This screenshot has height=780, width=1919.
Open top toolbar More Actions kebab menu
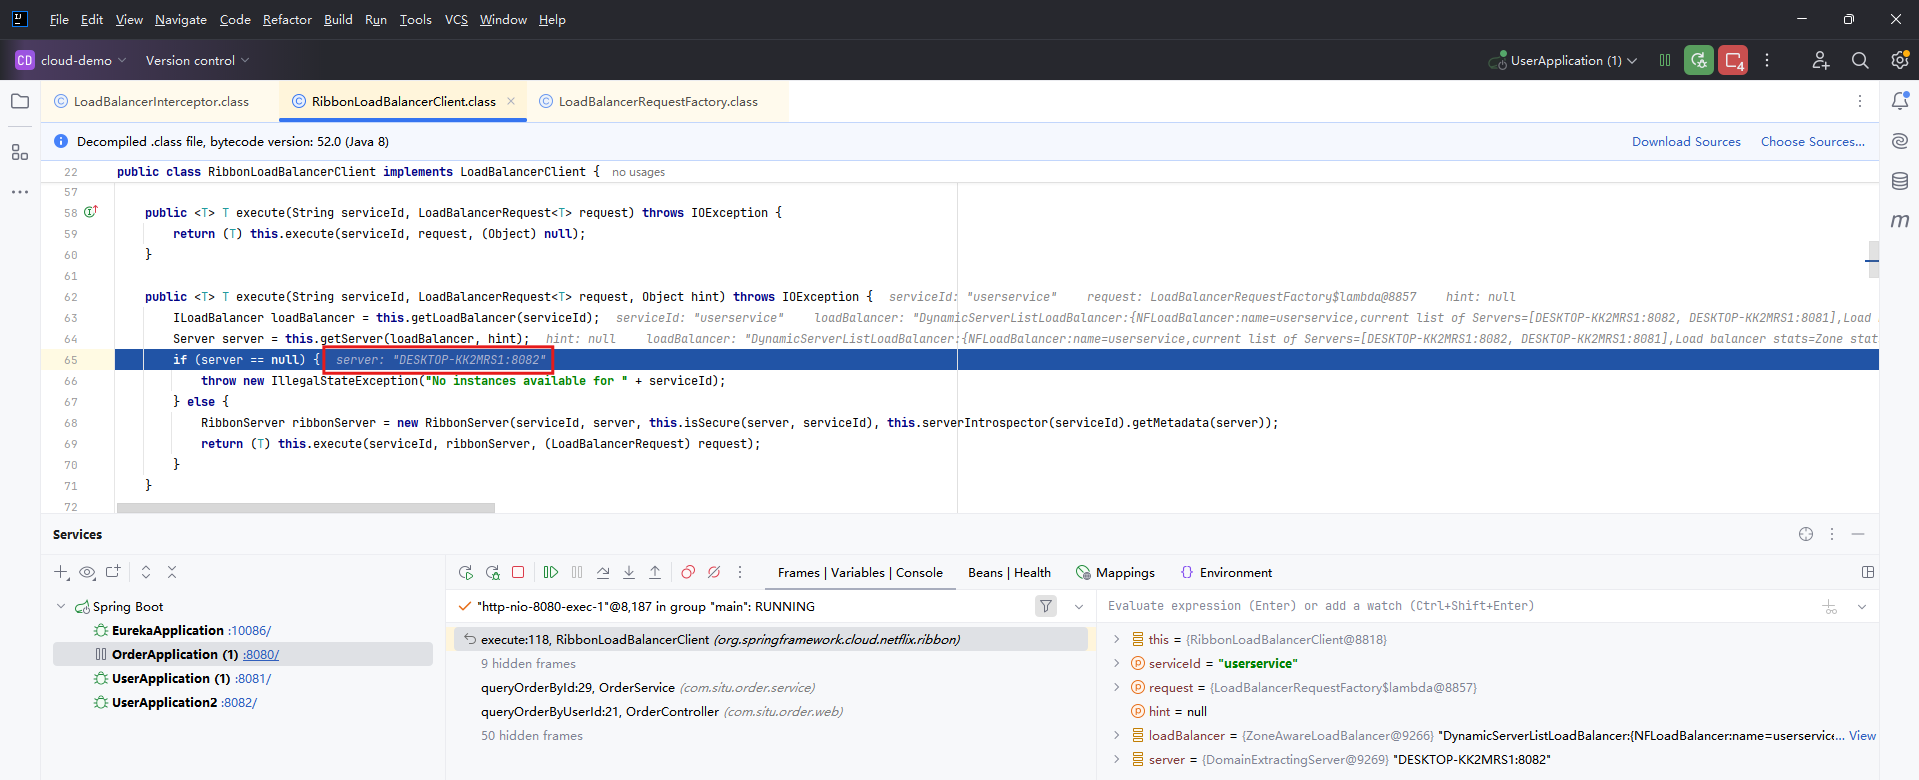[x=1767, y=60]
